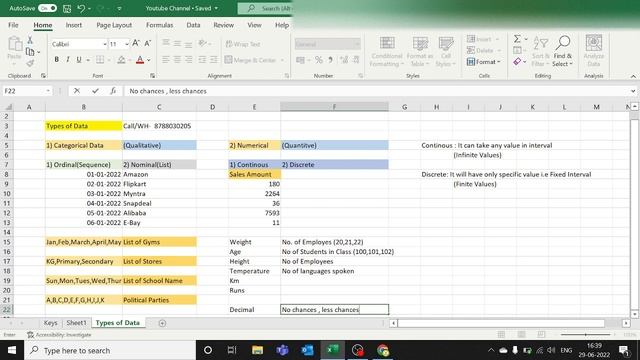Collapse the ribbon with the chevron
This screenshot has height=360, width=640.
point(633,76)
